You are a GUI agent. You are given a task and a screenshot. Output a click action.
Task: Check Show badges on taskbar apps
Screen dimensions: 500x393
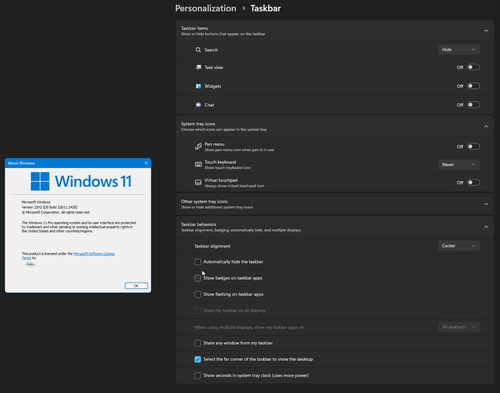(197, 278)
